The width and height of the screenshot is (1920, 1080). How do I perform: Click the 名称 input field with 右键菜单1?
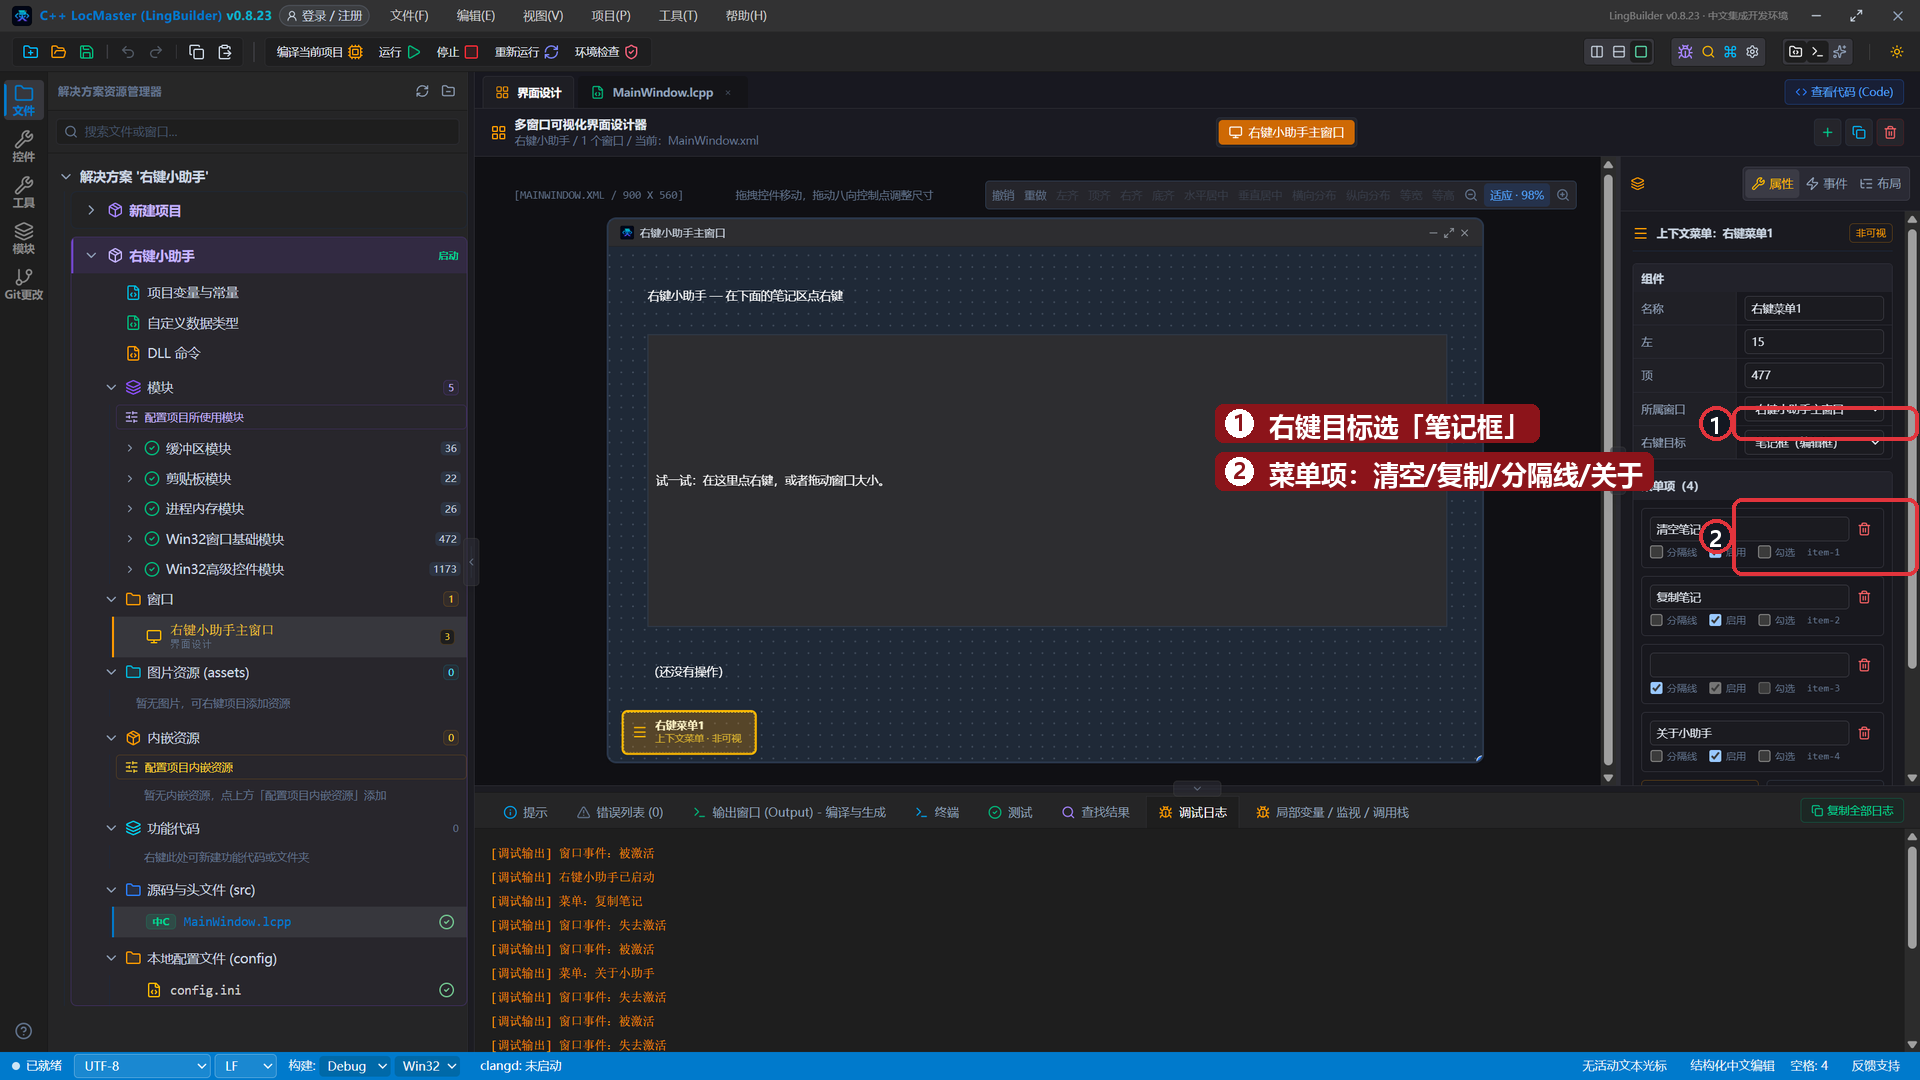coord(1814,308)
